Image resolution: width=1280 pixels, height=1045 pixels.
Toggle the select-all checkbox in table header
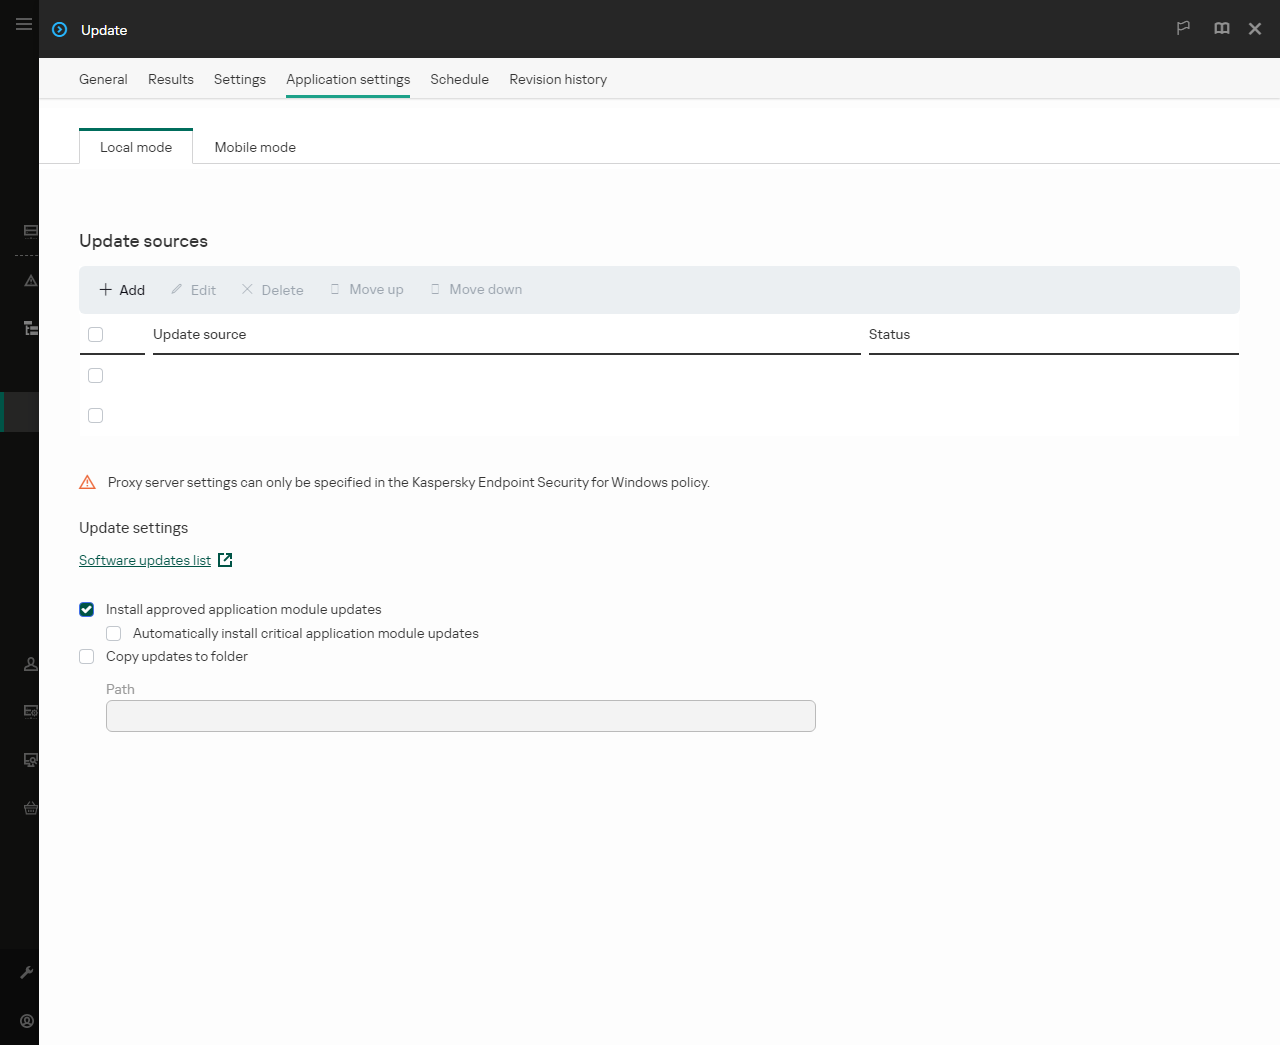coord(96,335)
